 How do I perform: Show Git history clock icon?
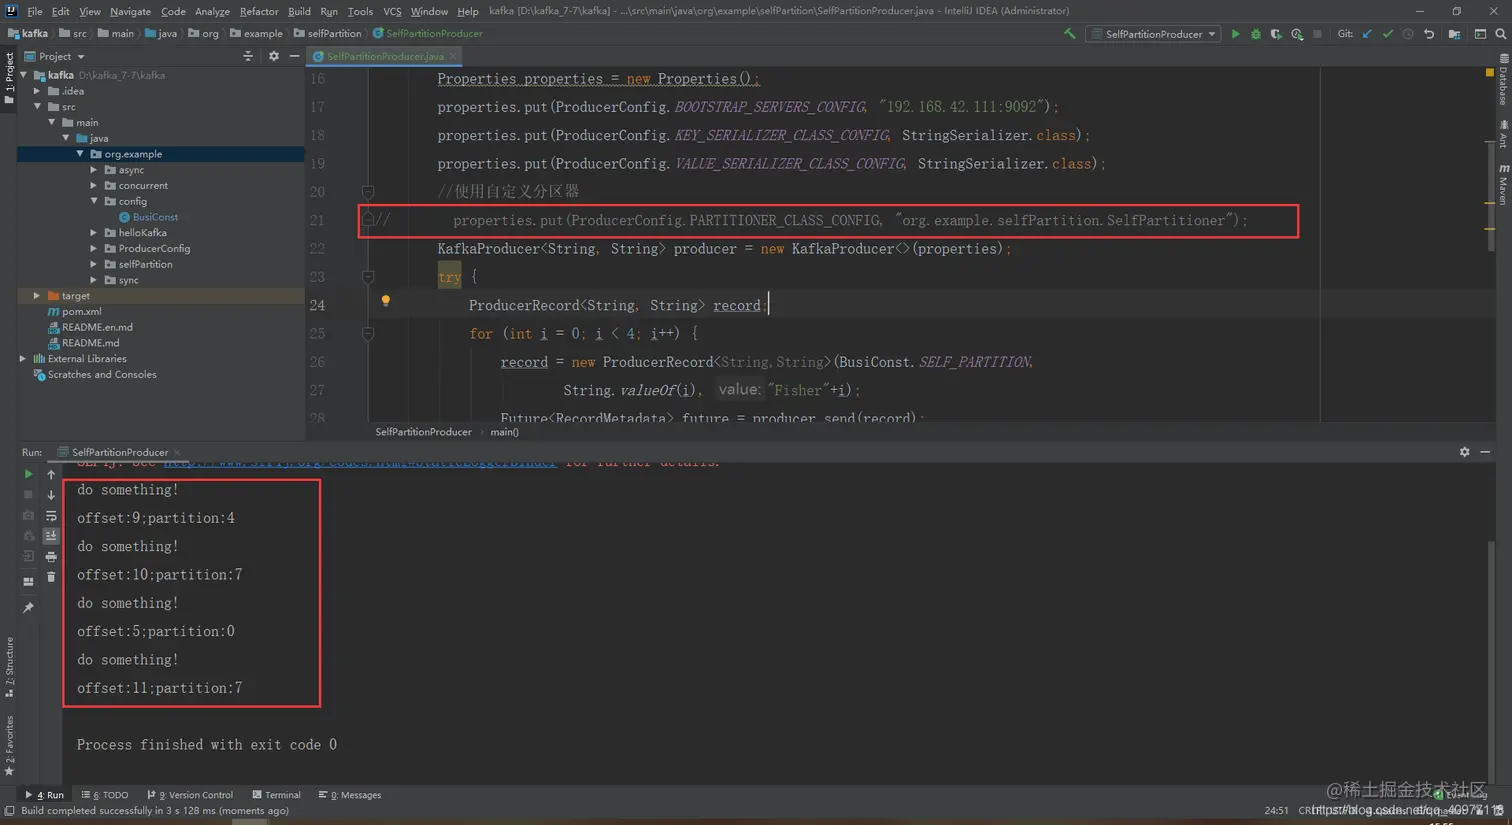coord(1408,34)
